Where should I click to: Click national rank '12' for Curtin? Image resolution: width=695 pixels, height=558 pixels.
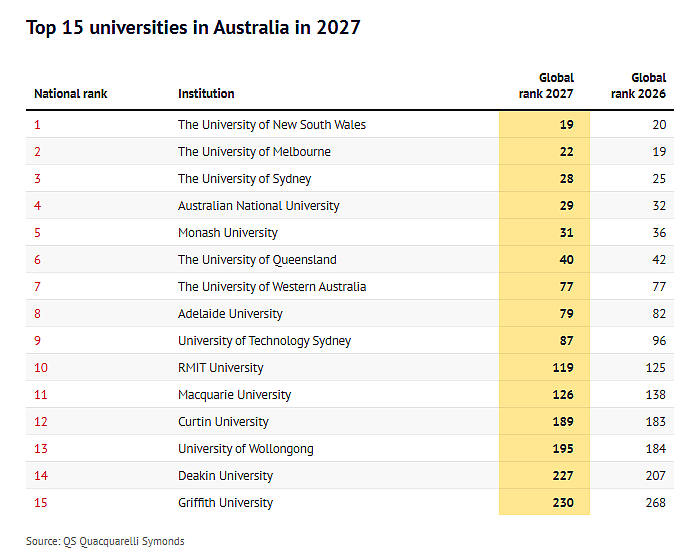click(41, 422)
